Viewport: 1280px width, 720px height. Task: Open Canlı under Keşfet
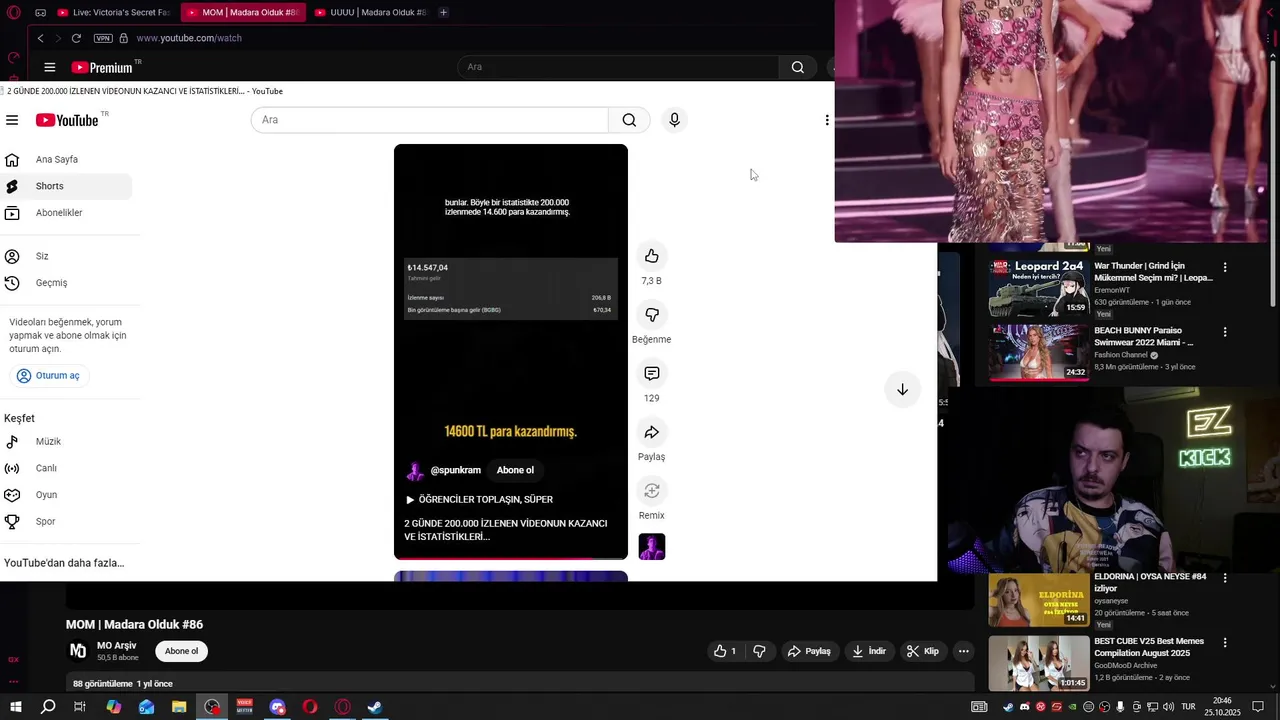coord(66,468)
